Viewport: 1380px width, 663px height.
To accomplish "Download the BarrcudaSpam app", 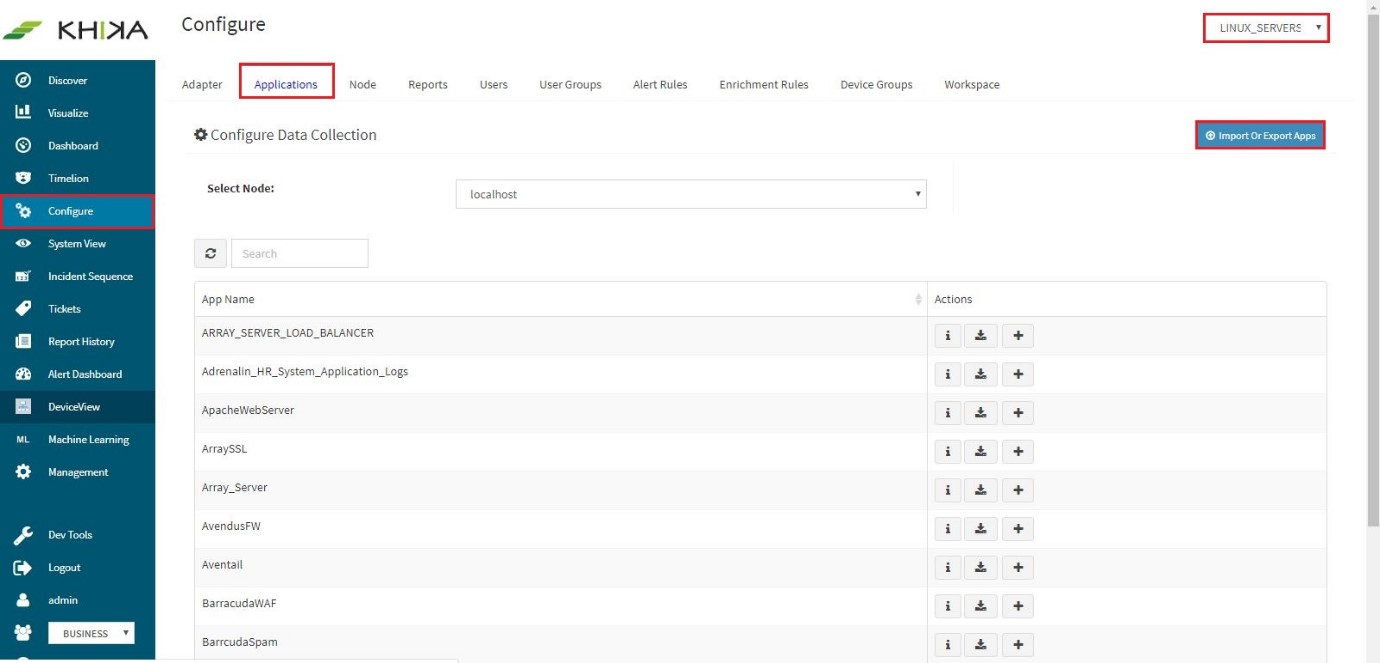I will (x=981, y=645).
